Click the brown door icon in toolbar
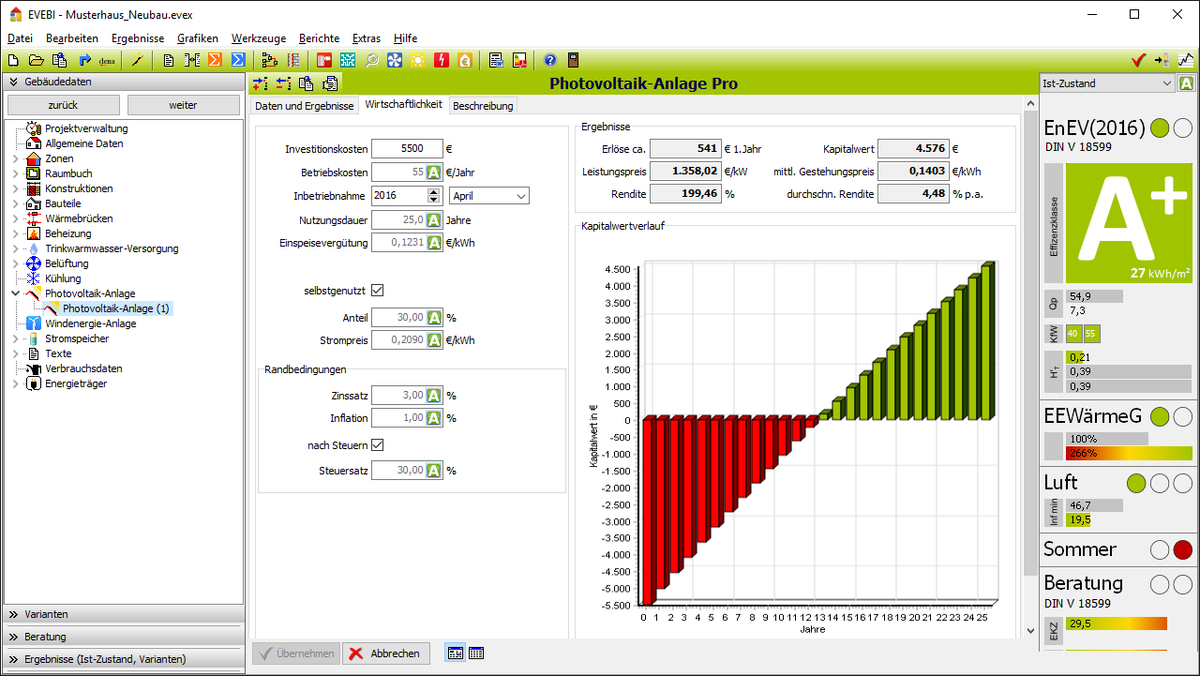This screenshot has width=1200, height=676. point(573,60)
